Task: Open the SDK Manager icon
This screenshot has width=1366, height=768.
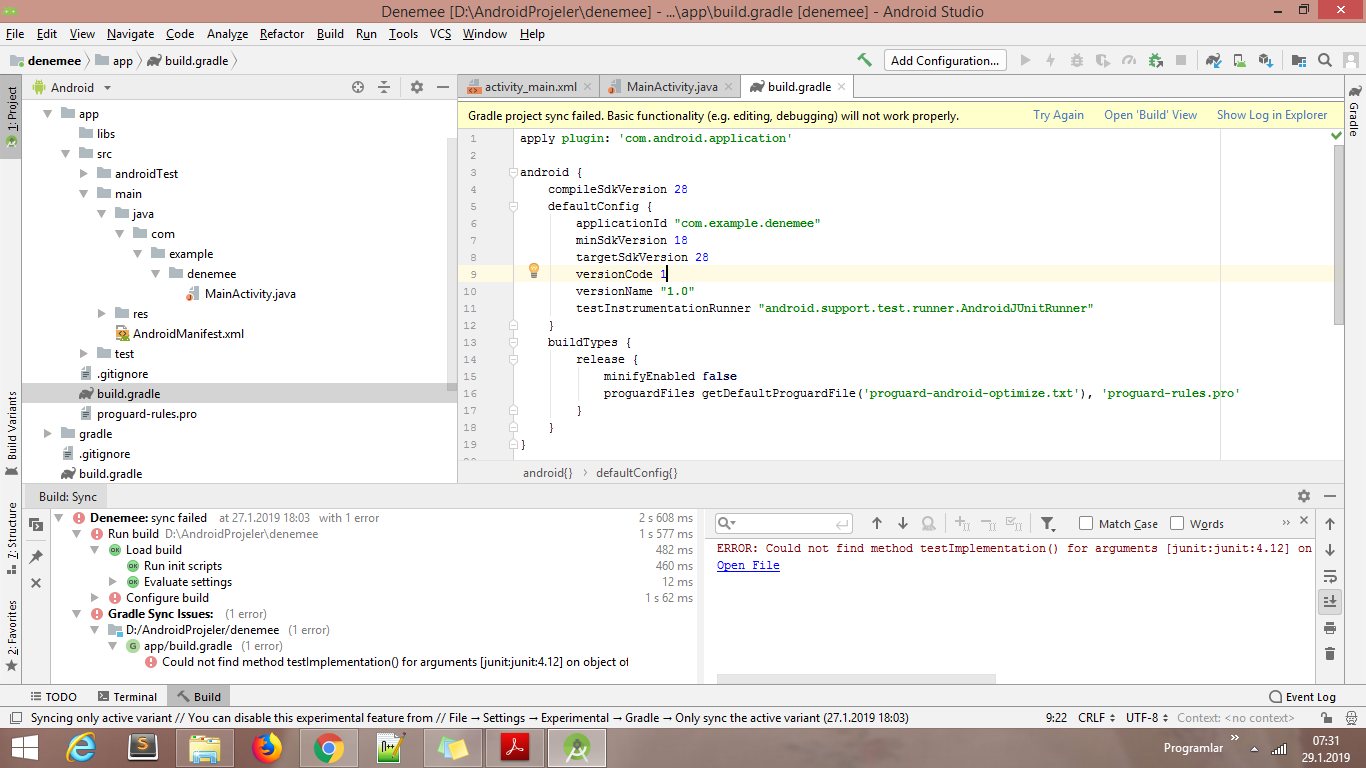Action: pyautogui.click(x=1265, y=60)
